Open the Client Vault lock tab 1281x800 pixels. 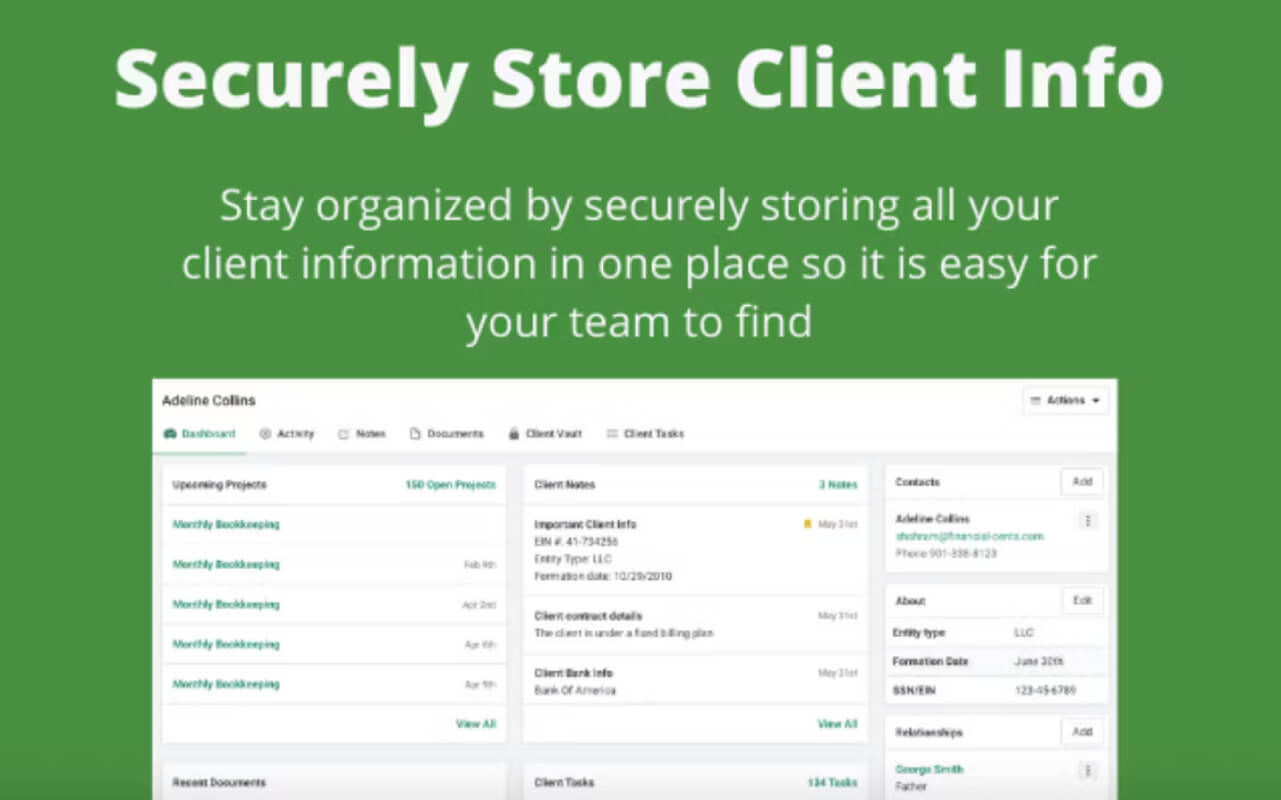pyautogui.click(x=545, y=434)
